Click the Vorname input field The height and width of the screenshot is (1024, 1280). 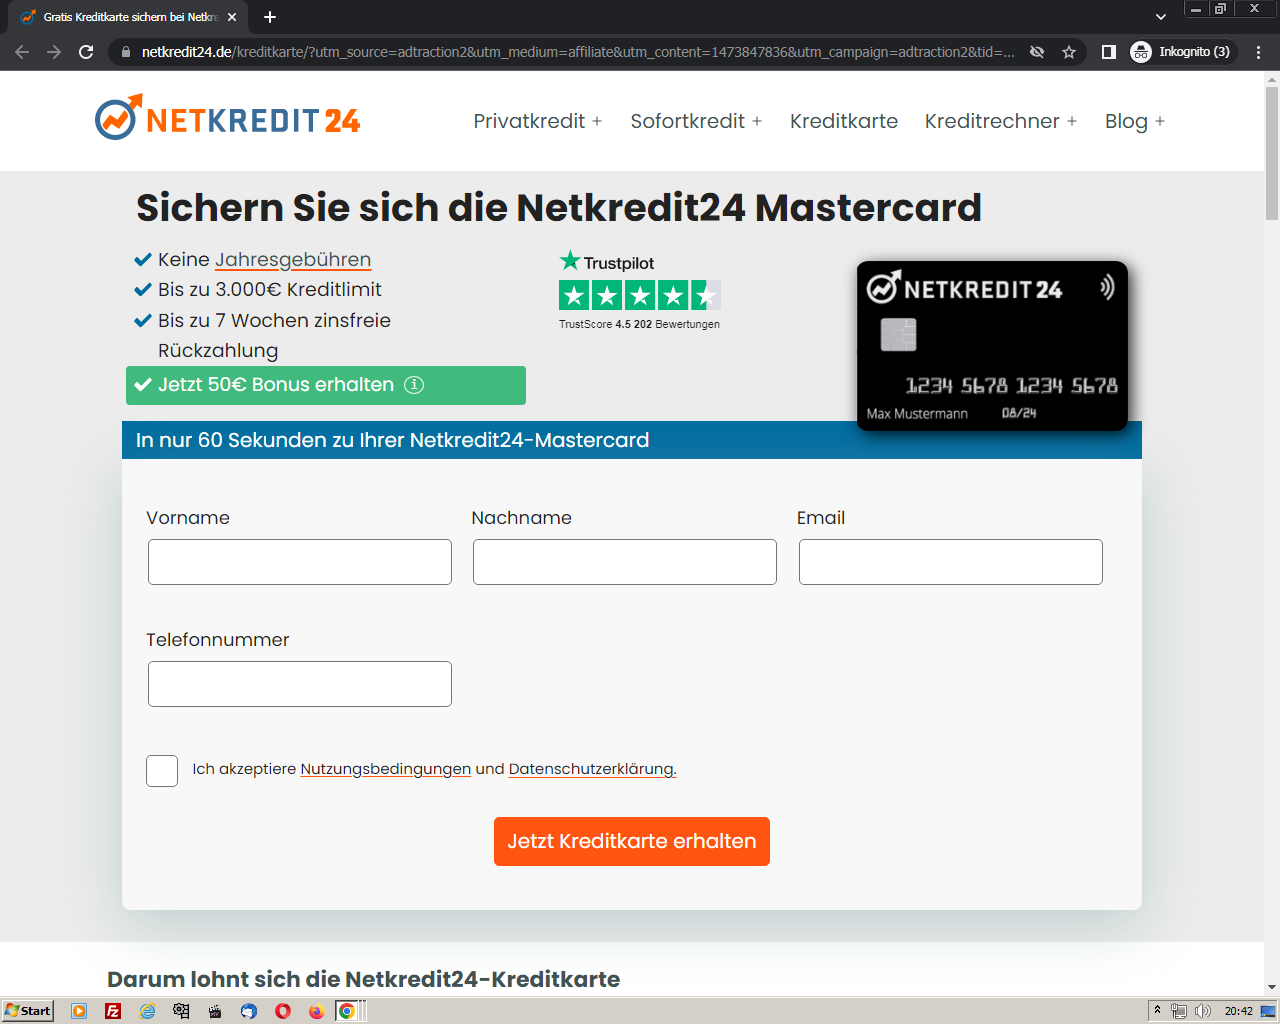click(300, 562)
